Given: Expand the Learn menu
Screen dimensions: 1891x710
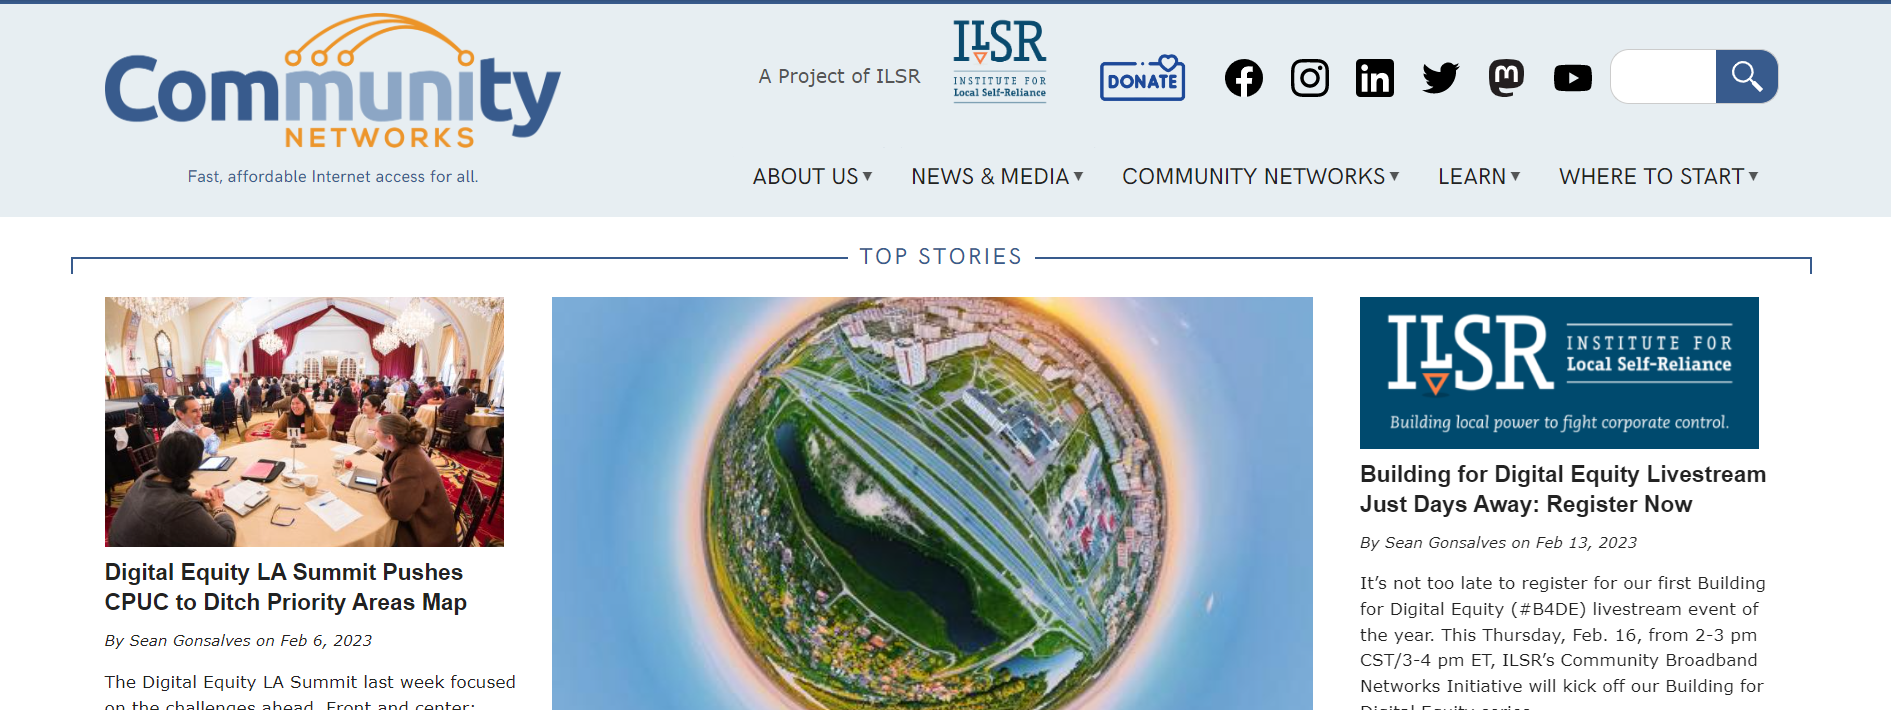Looking at the screenshot, I should pos(1479,176).
